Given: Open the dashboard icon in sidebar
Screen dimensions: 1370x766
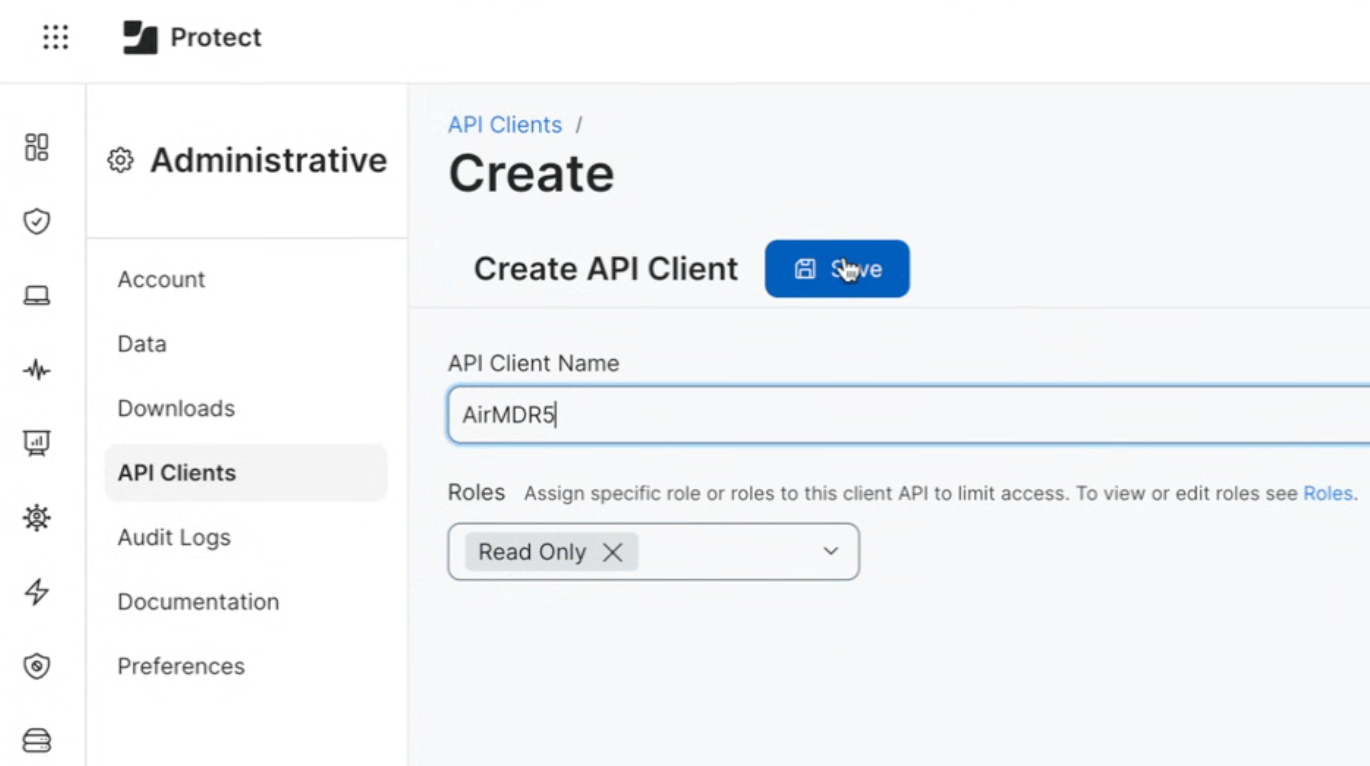Looking at the screenshot, I should [37, 147].
